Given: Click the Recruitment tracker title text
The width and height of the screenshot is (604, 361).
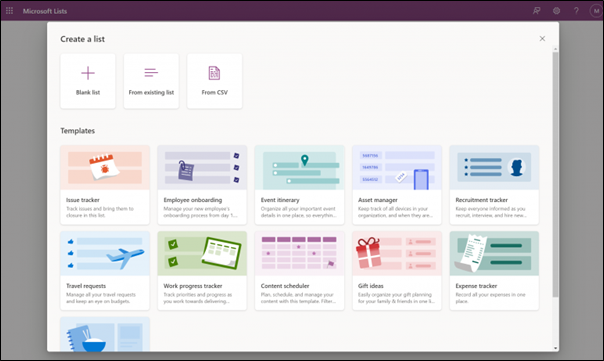Looking at the screenshot, I should point(482,200).
